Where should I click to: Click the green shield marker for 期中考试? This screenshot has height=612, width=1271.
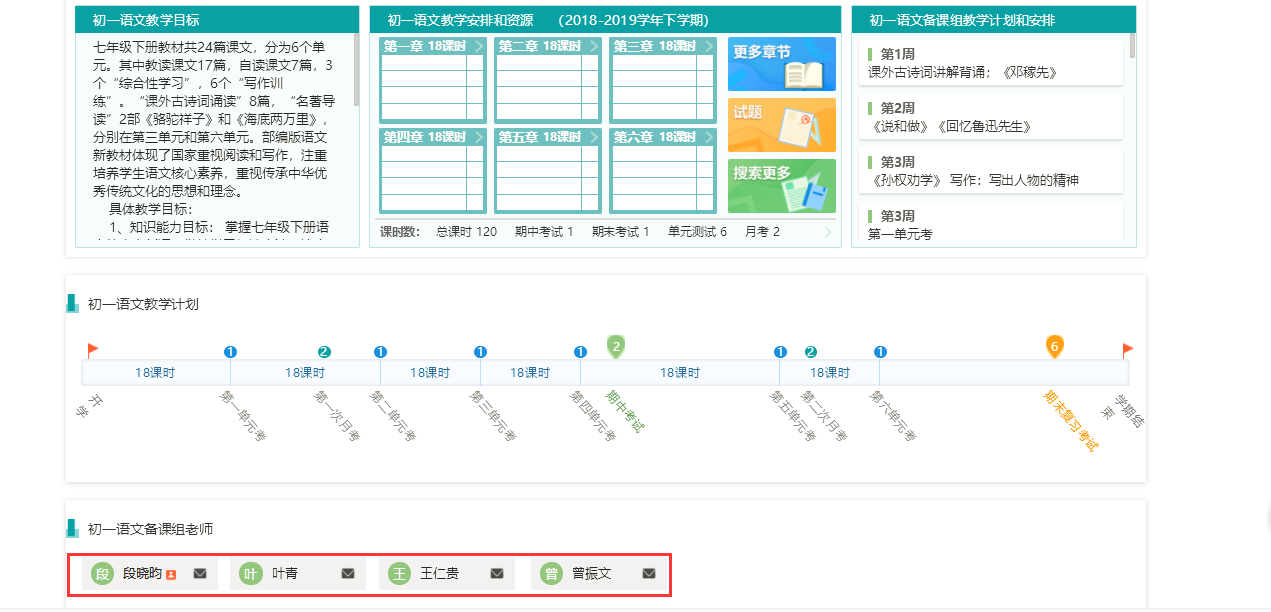[616, 347]
